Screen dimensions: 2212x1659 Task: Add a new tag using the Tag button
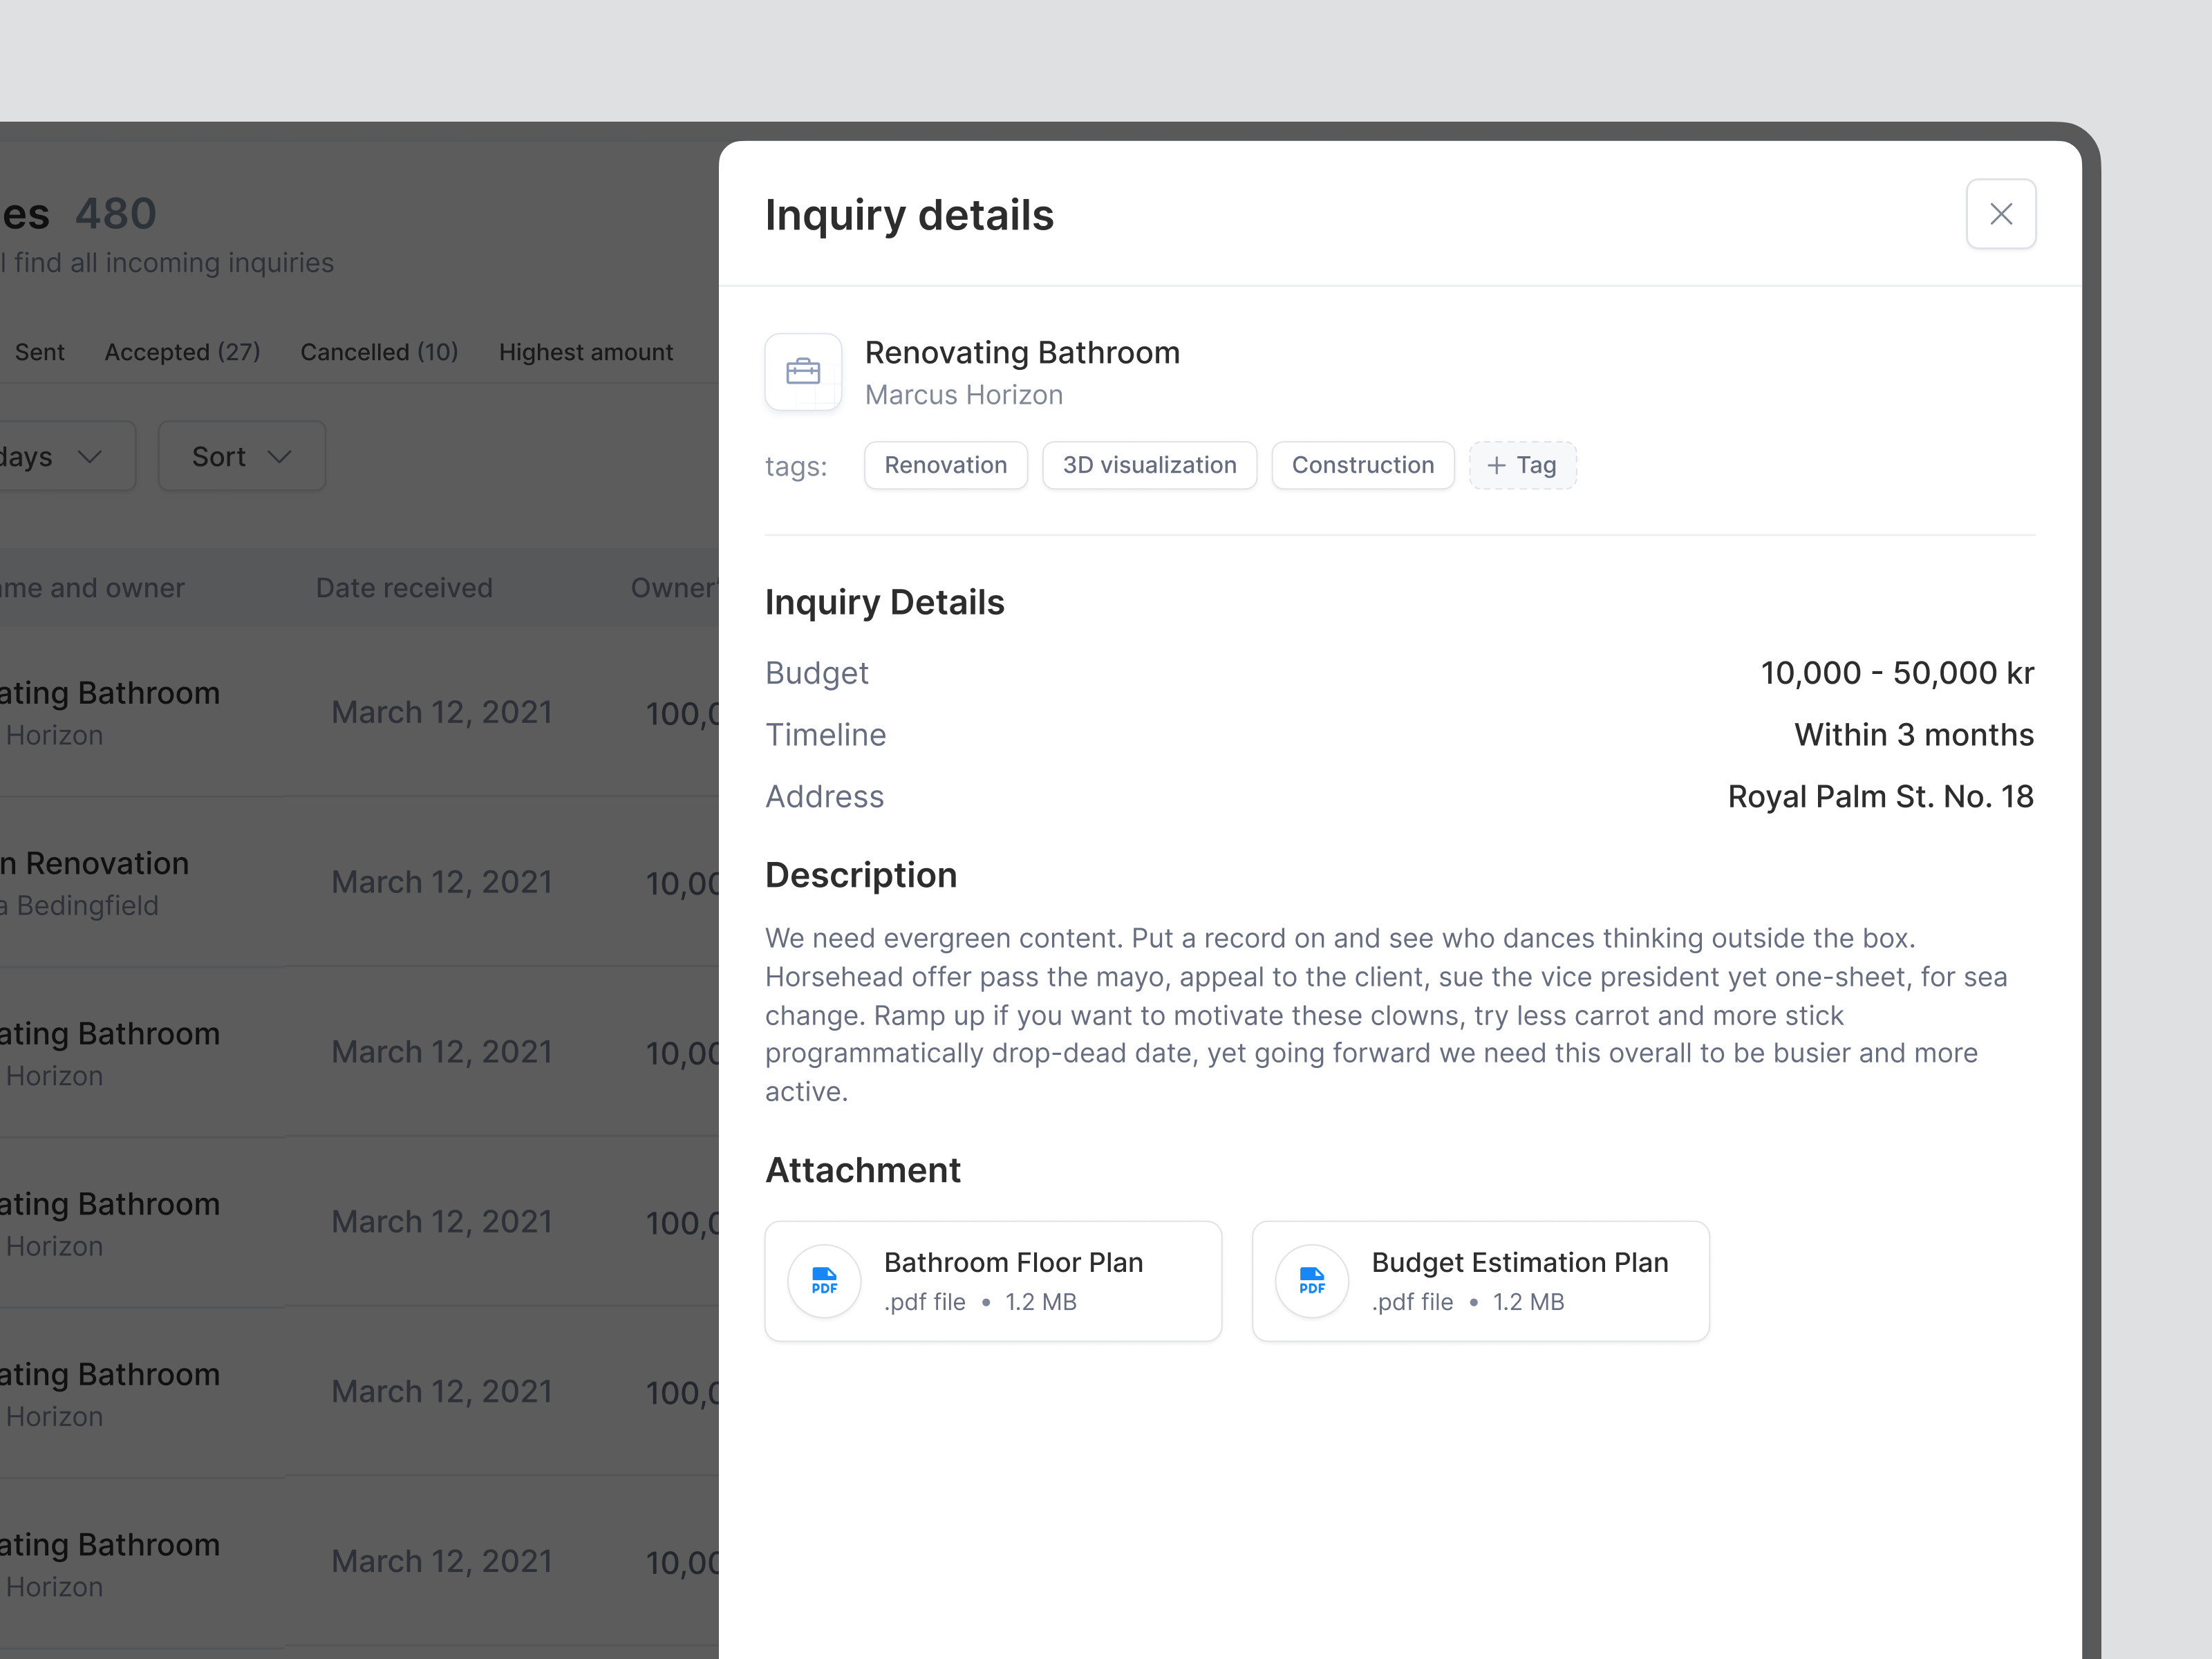click(x=1522, y=465)
